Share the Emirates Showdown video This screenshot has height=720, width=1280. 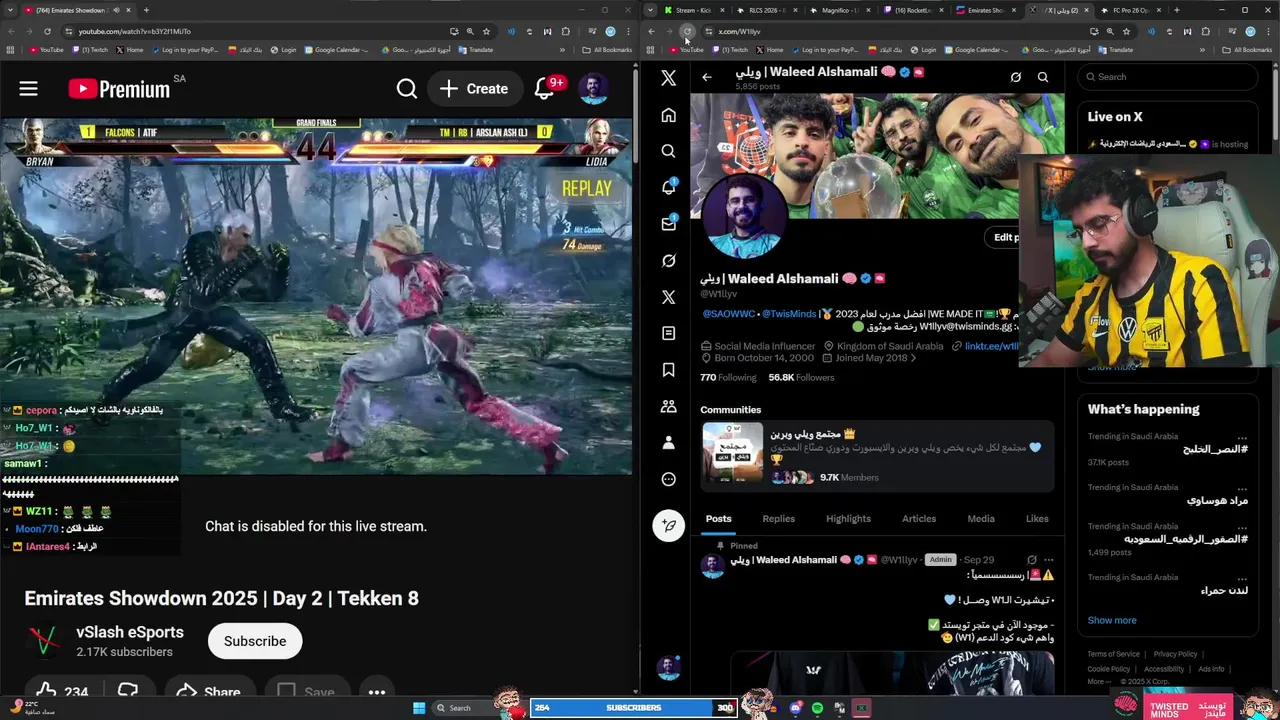click(208, 692)
